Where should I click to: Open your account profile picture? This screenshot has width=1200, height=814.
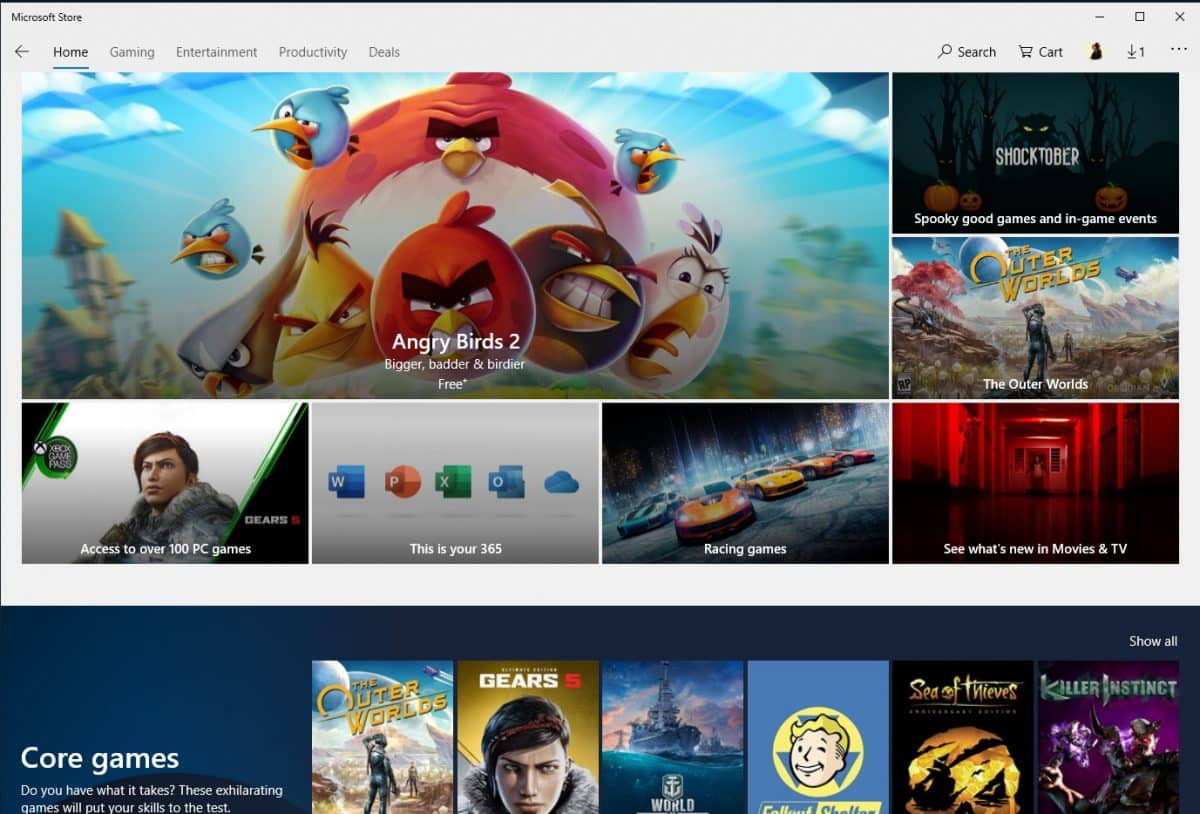(x=1096, y=51)
